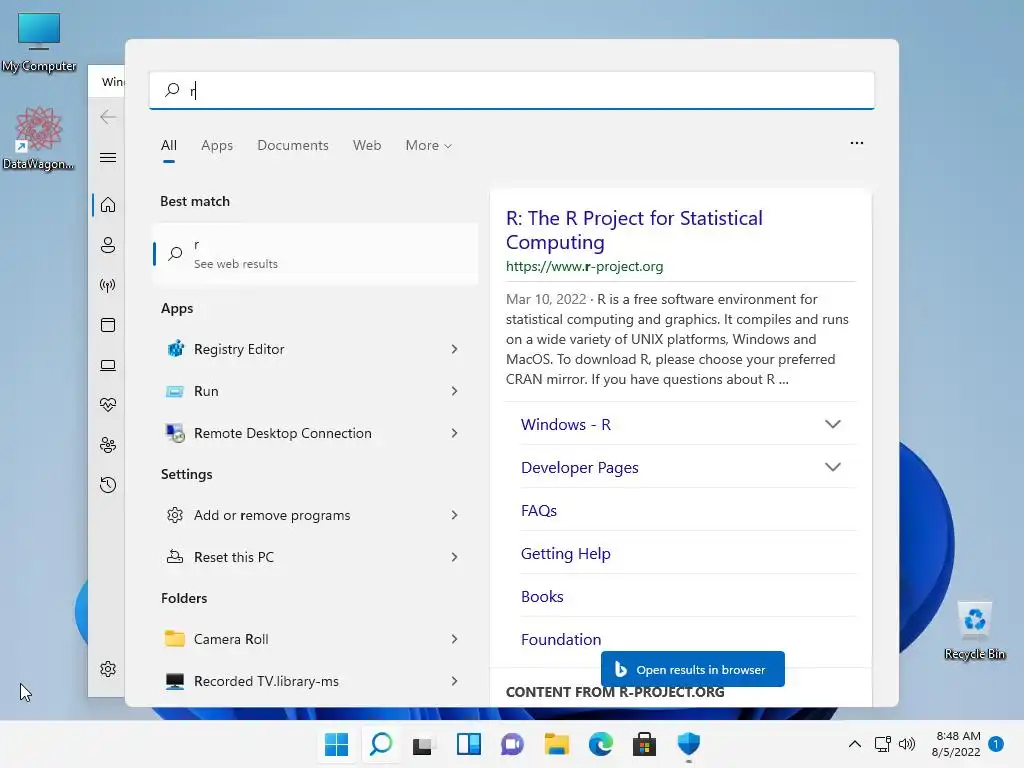The height and width of the screenshot is (768, 1024).
Task: Open the settings gear at the sidebar bottom
Action: point(108,669)
